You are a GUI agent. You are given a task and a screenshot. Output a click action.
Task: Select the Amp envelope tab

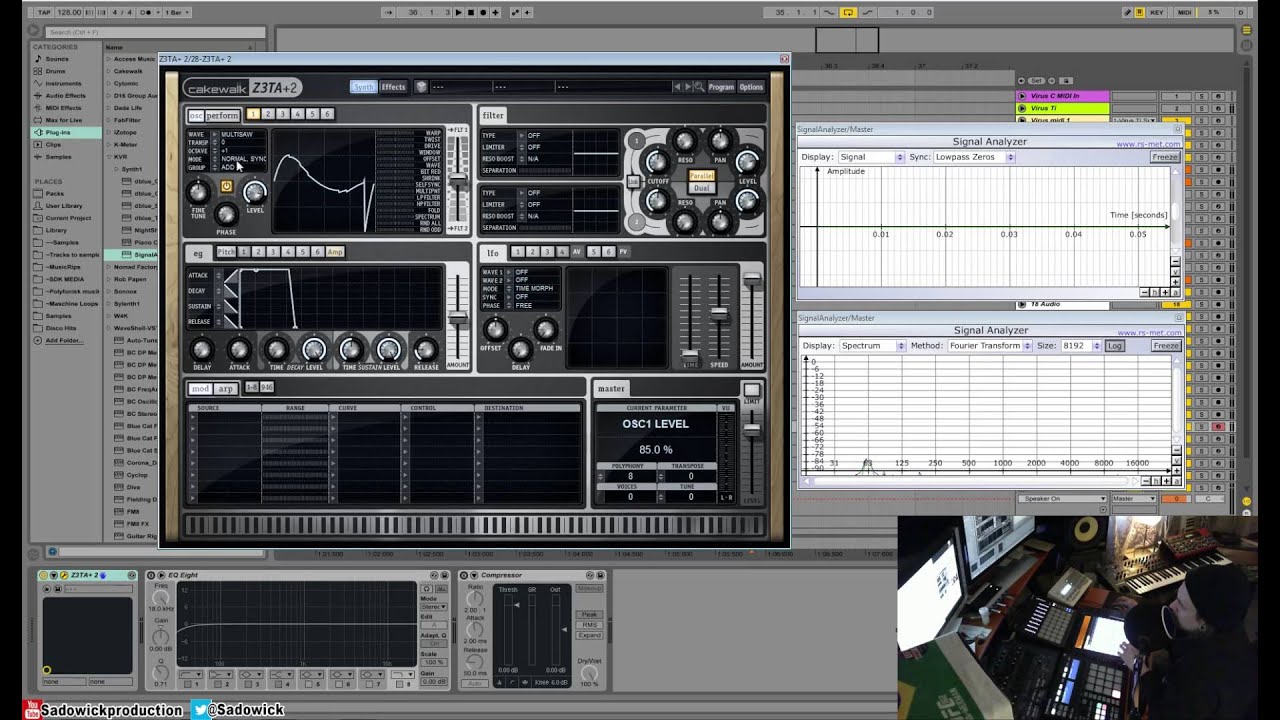click(335, 252)
